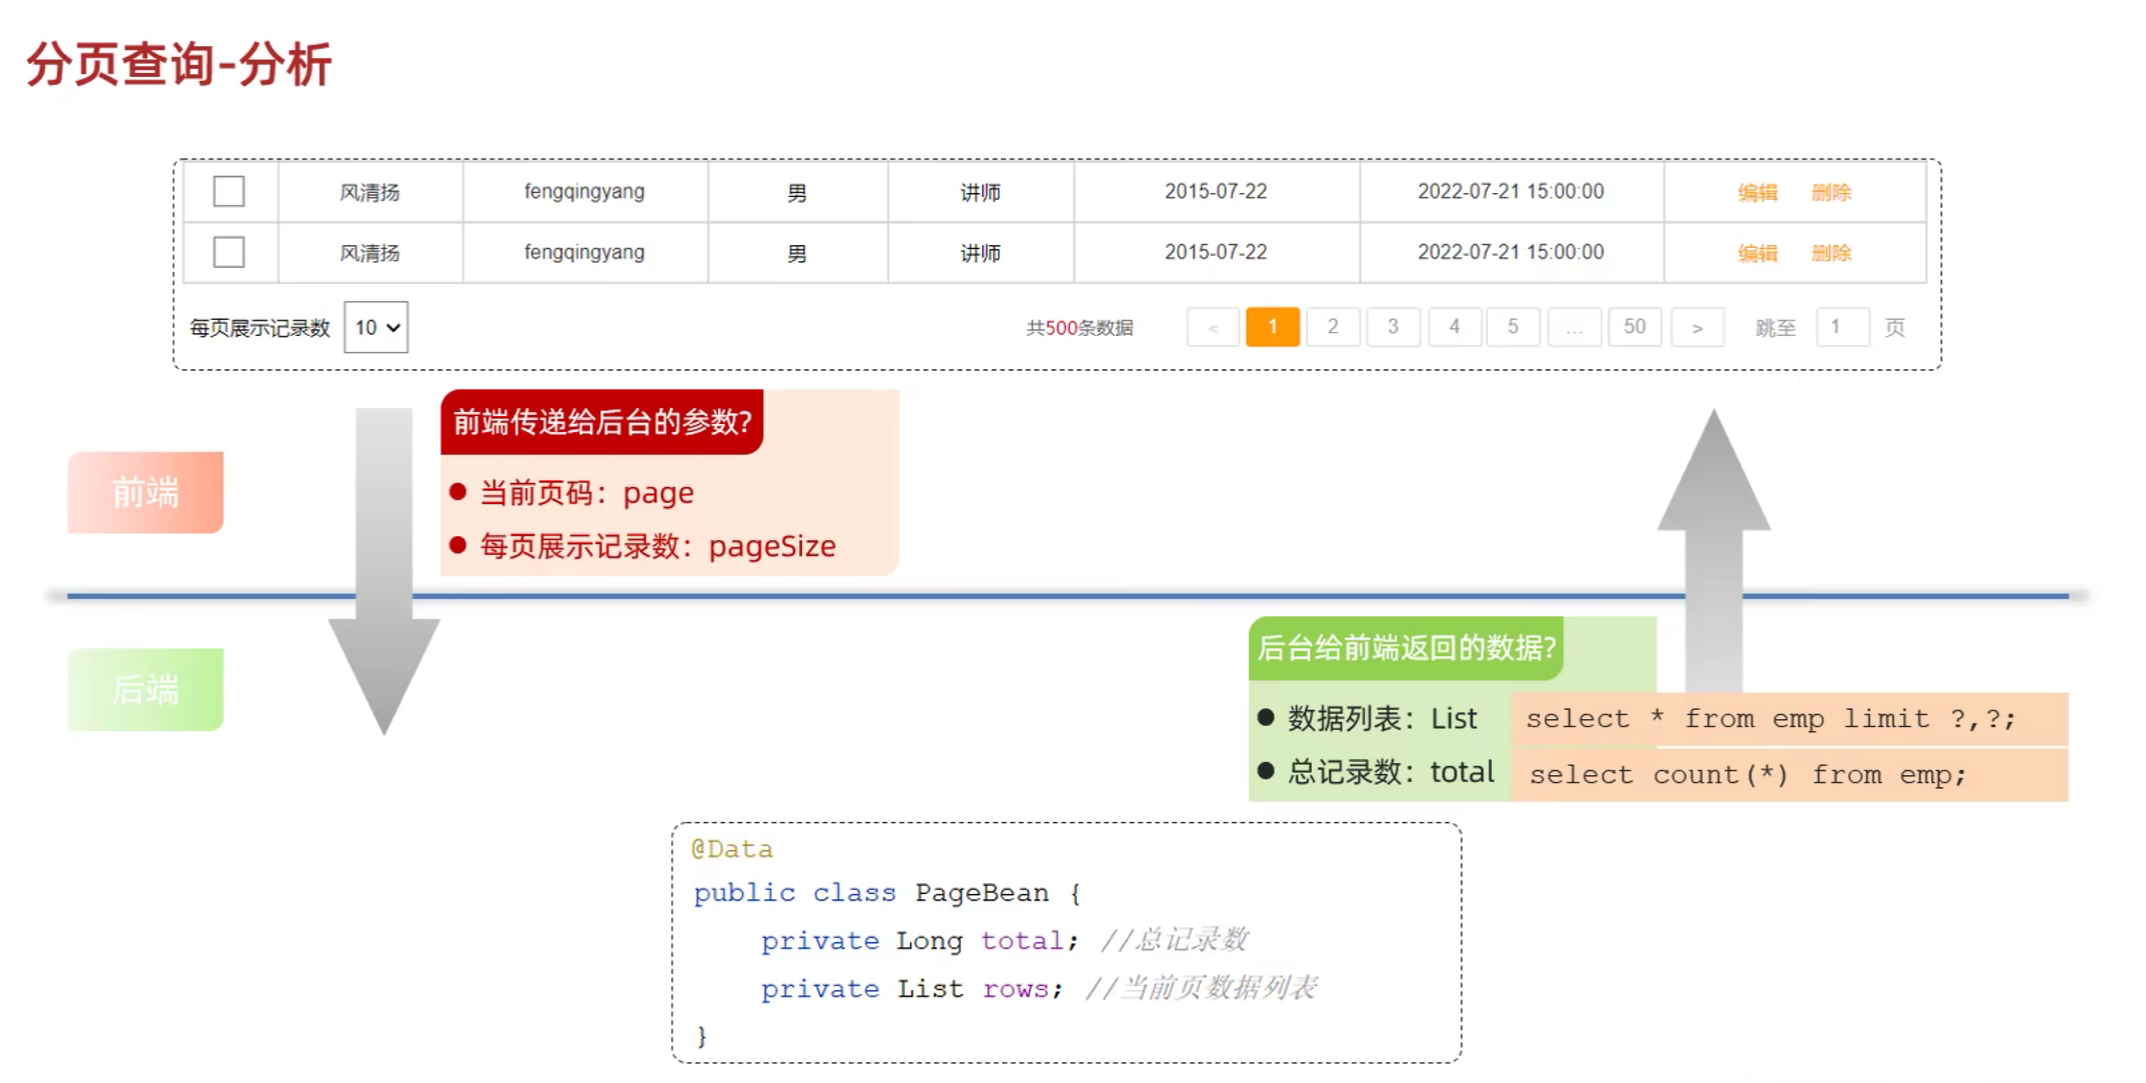The image size is (2146, 1083).
Task: Select page 1 in pagination
Action: (x=1272, y=327)
